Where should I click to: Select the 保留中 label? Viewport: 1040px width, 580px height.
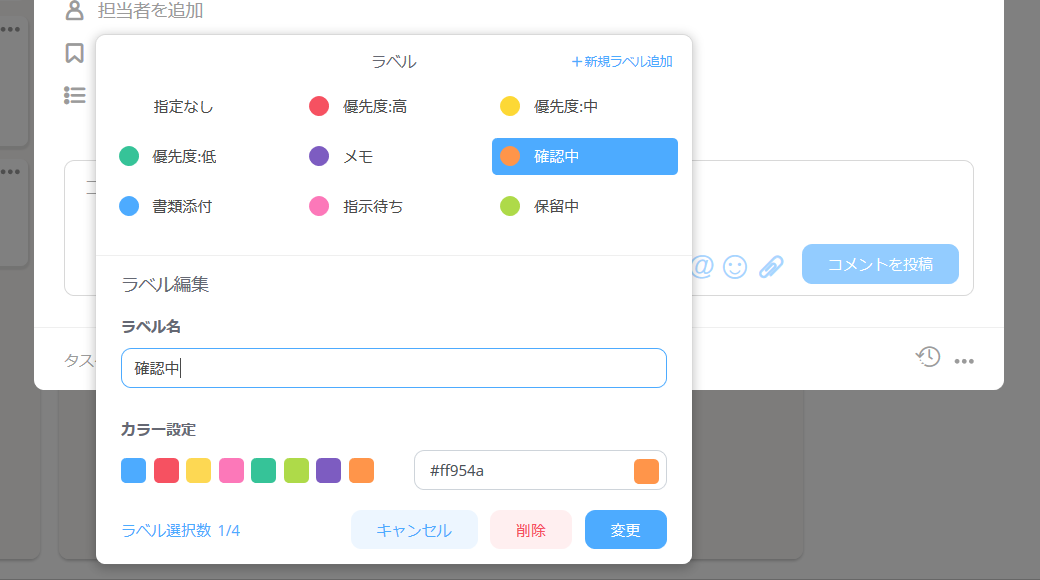[556, 206]
